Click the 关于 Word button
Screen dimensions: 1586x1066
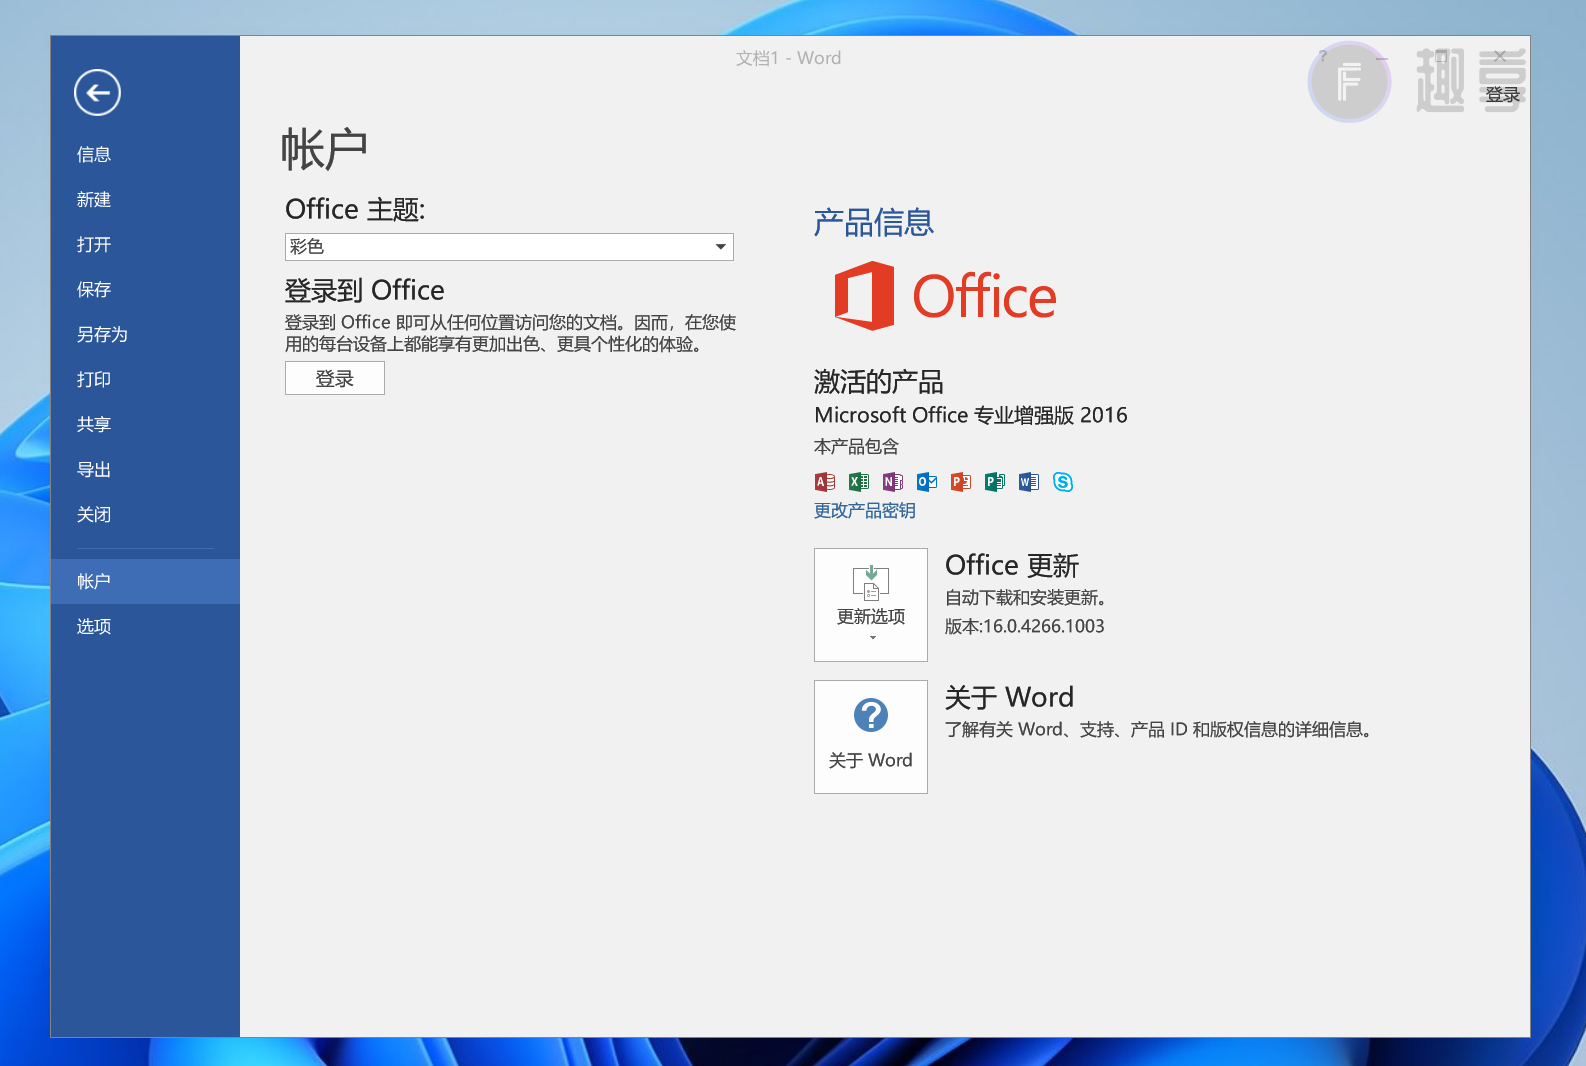tap(871, 737)
